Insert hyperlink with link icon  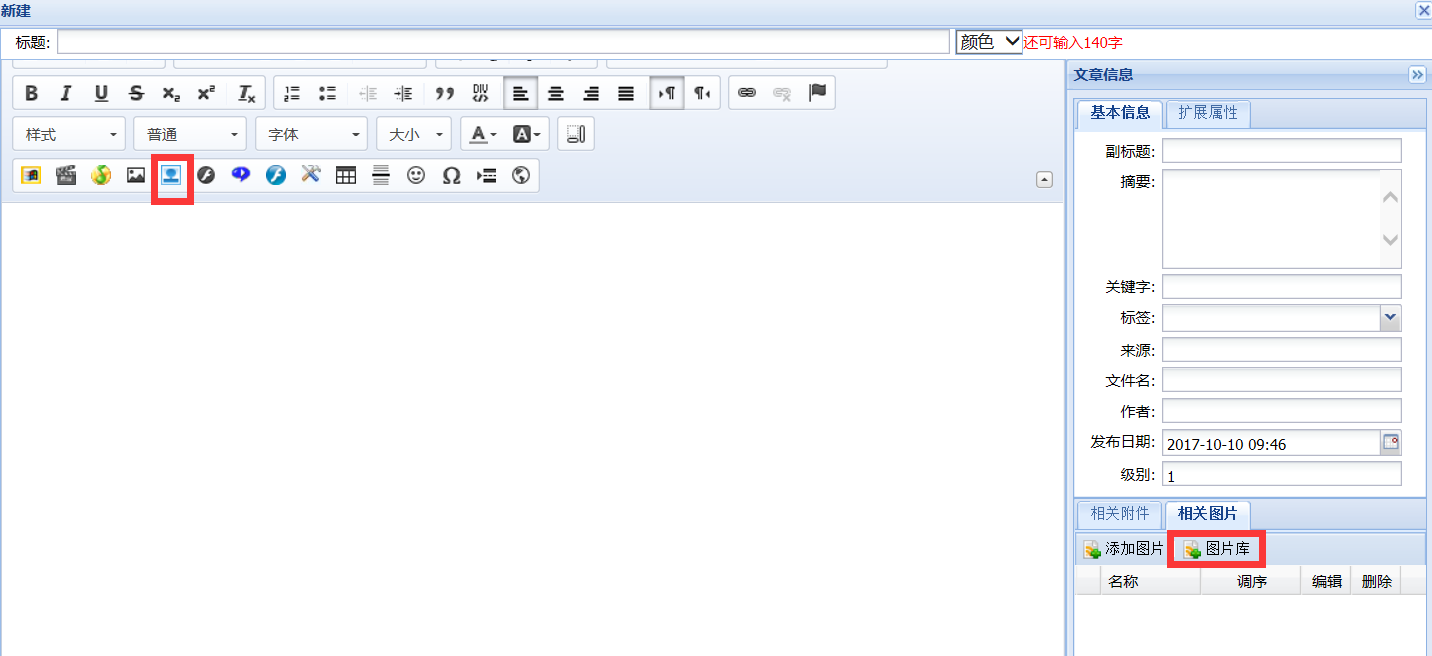point(746,93)
